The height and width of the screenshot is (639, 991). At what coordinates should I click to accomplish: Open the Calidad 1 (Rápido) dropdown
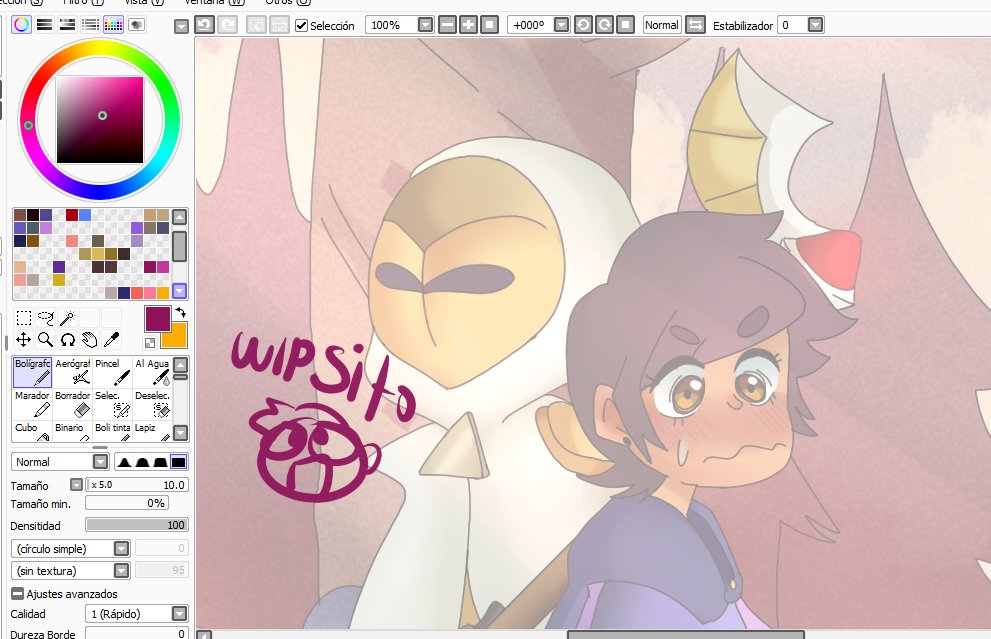(179, 614)
